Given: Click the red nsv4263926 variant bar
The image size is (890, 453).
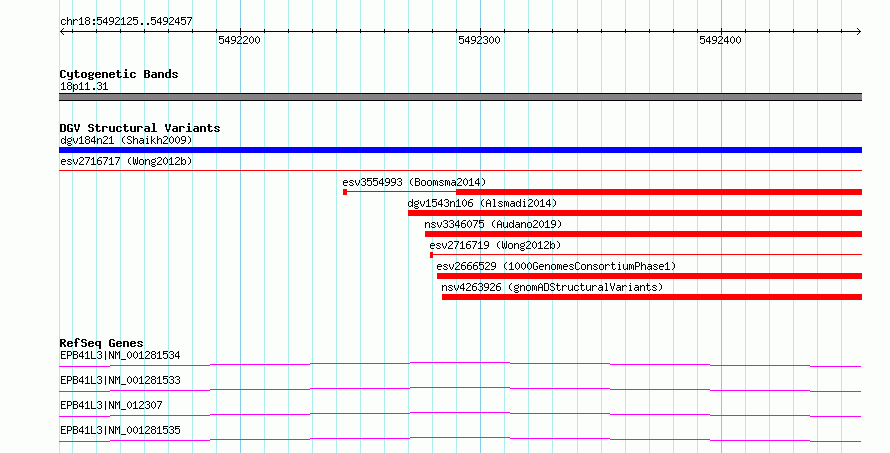Looking at the screenshot, I should 652,297.
